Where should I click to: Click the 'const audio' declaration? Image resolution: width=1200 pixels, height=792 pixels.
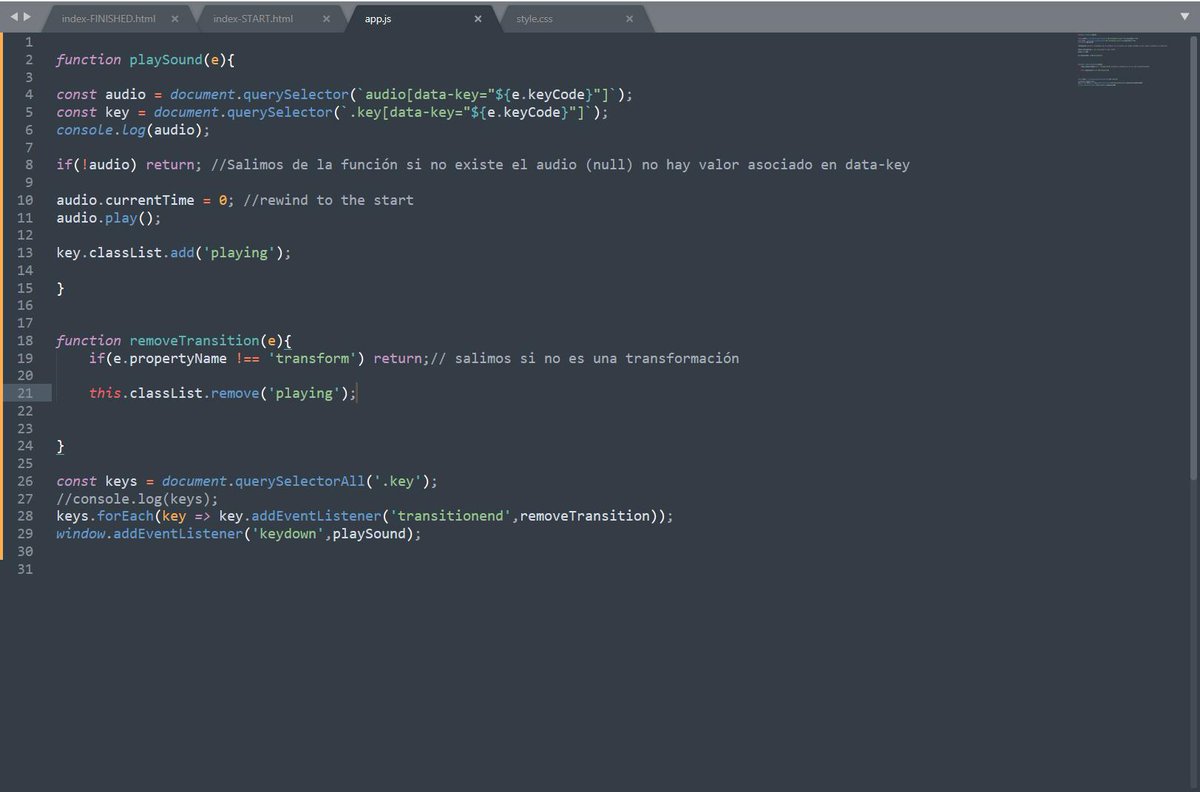pyautogui.click(x=101, y=95)
